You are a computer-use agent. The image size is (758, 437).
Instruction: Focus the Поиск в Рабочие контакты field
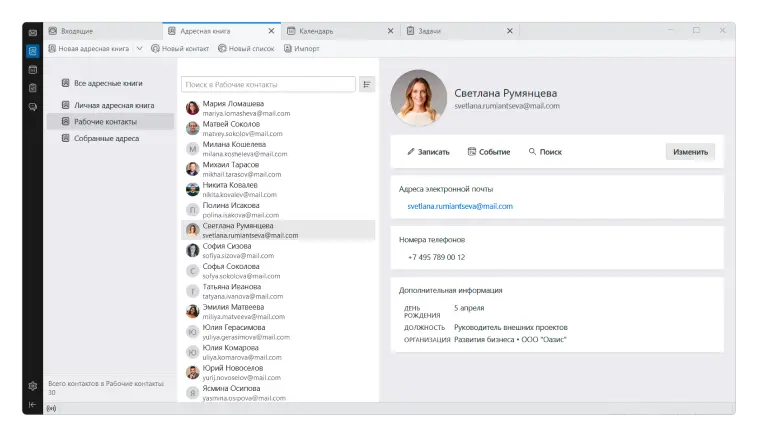click(268, 85)
